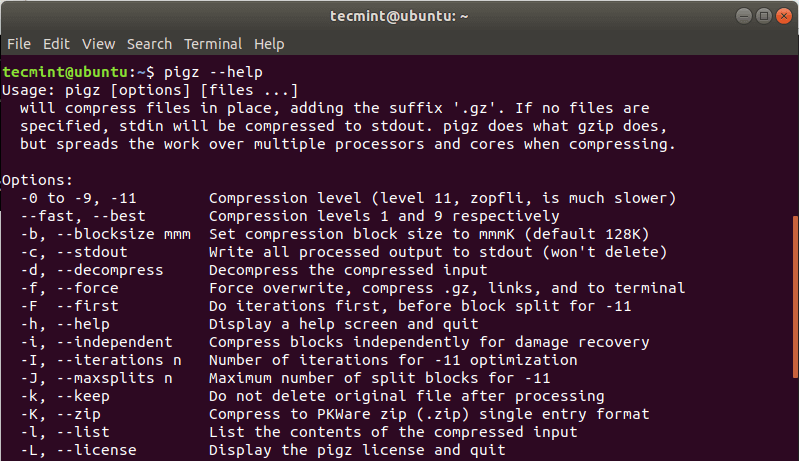Open the File menu
This screenshot has width=799, height=461.
(x=19, y=44)
